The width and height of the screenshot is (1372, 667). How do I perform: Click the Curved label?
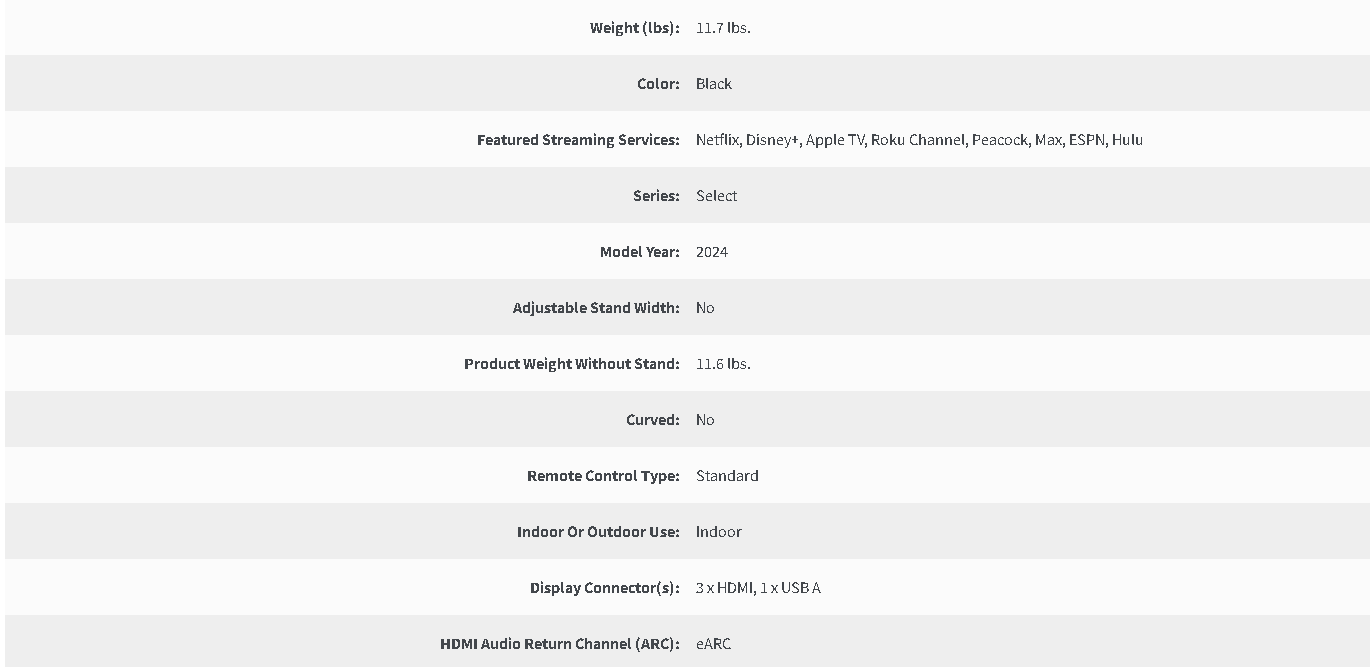point(654,420)
